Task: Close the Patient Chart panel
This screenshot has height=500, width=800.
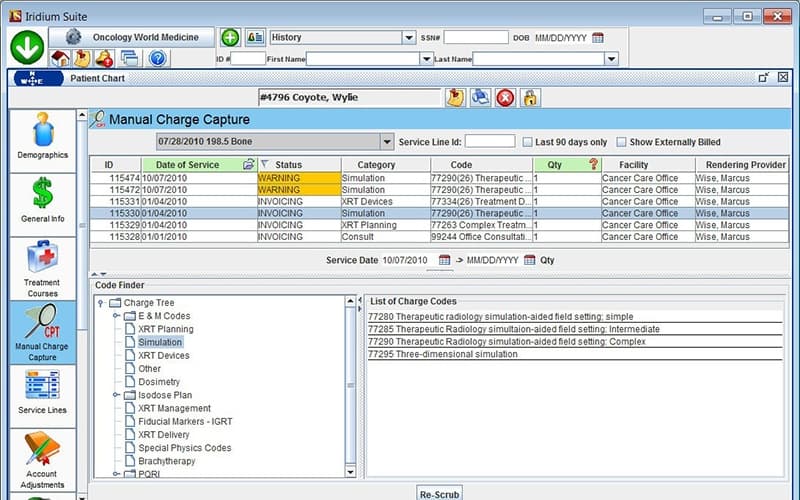Action: pyautogui.click(x=783, y=78)
